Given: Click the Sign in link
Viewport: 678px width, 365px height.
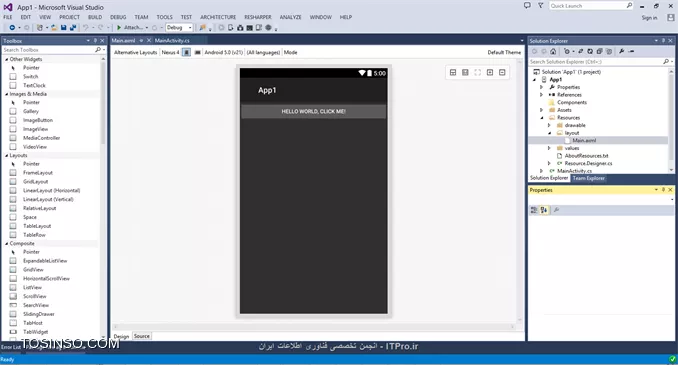Looking at the screenshot, I should pos(649,18).
